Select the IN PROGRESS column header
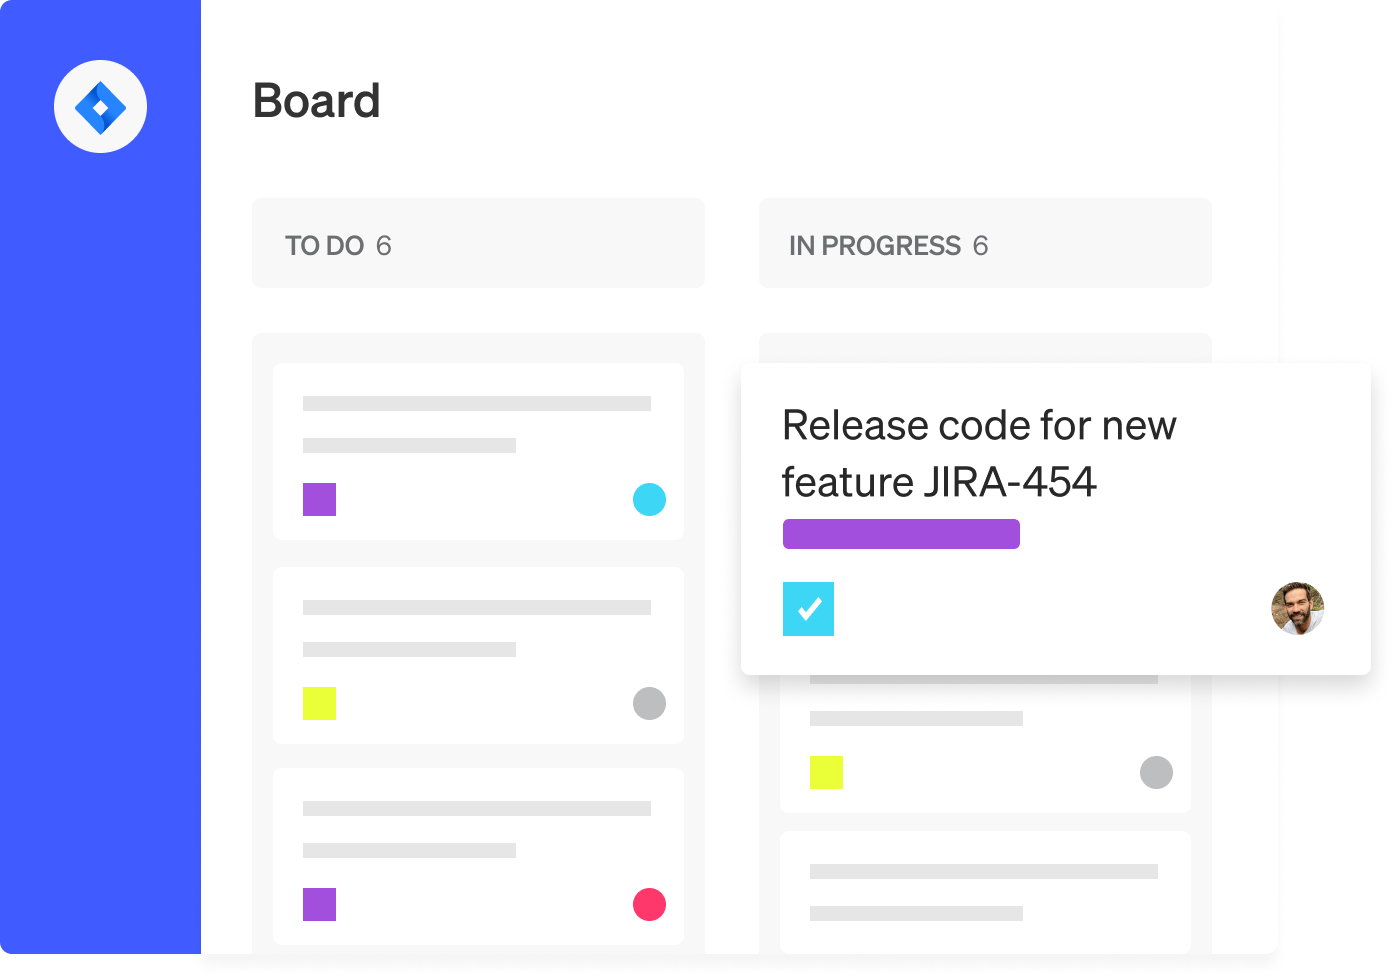The width and height of the screenshot is (1395, 978). coord(985,243)
